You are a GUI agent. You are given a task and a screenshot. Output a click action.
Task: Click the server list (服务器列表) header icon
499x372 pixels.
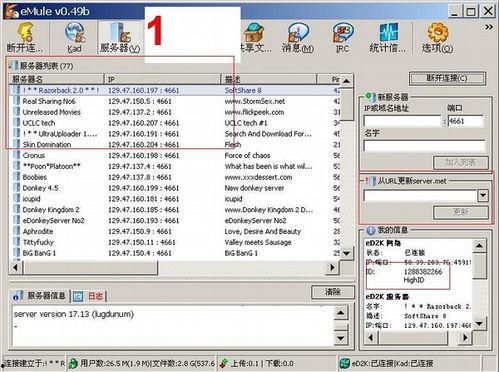click(x=14, y=65)
